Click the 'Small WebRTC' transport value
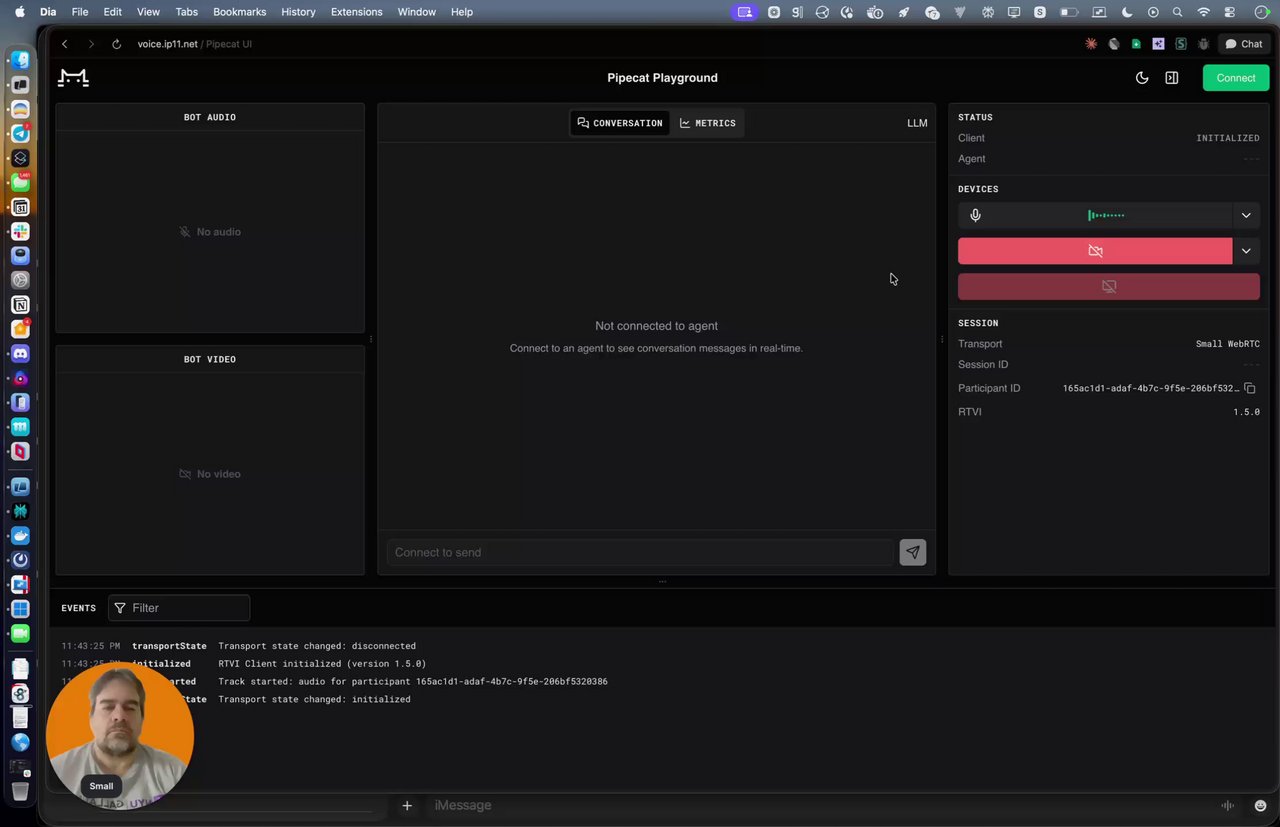The width and height of the screenshot is (1280, 827). pyautogui.click(x=1227, y=344)
